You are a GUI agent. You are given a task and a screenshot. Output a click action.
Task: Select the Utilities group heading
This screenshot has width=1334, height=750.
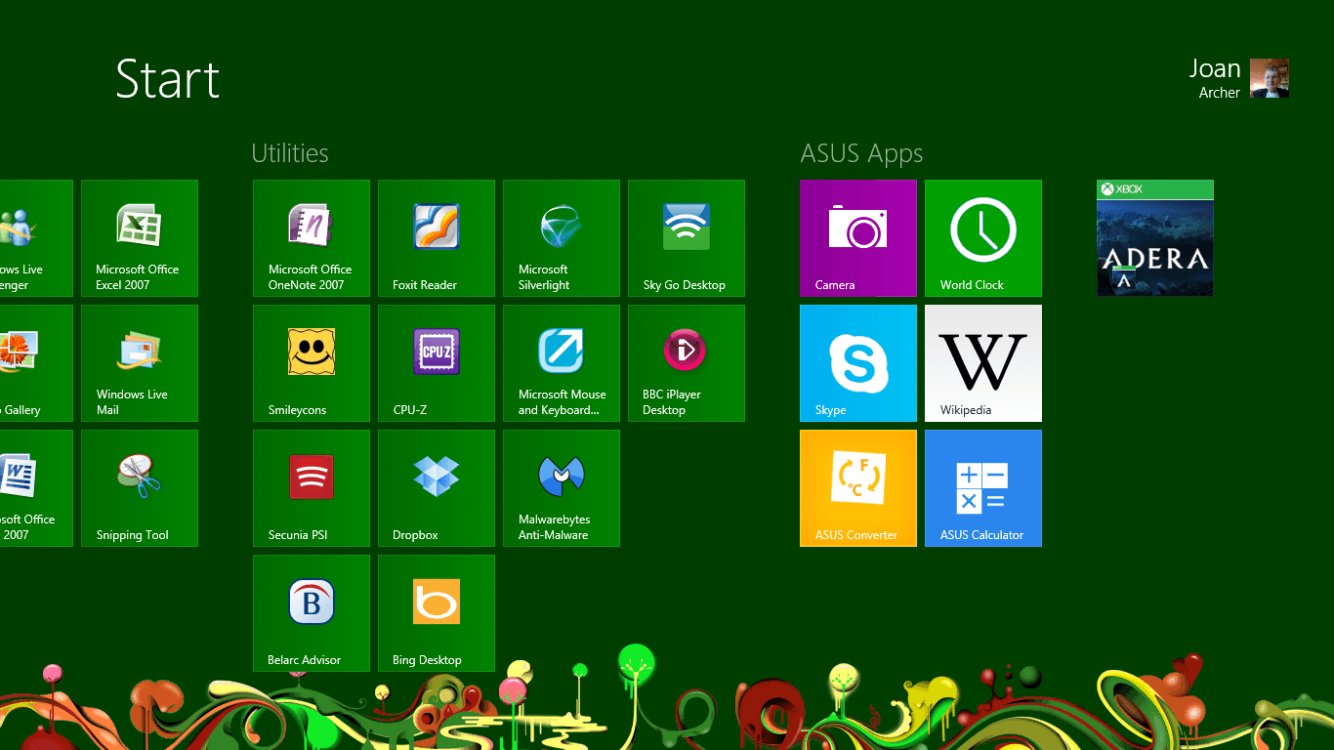pyautogui.click(x=290, y=153)
